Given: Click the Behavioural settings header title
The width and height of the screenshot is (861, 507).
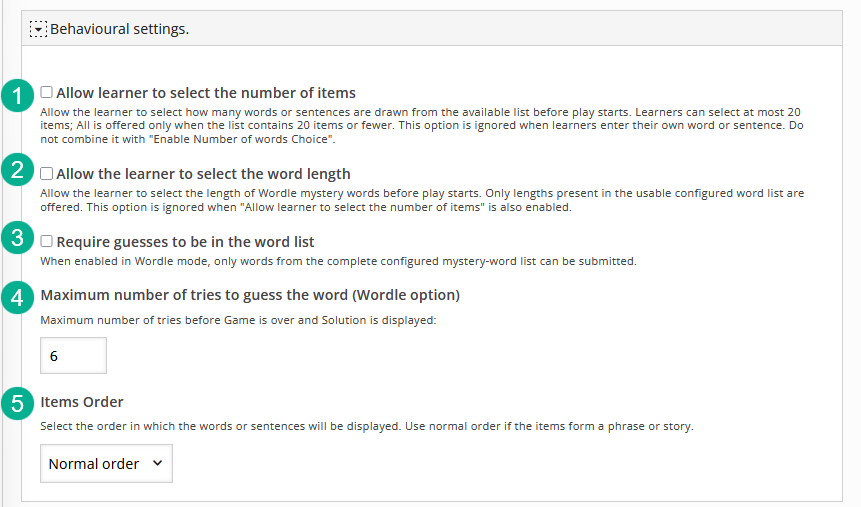Looking at the screenshot, I should [119, 29].
